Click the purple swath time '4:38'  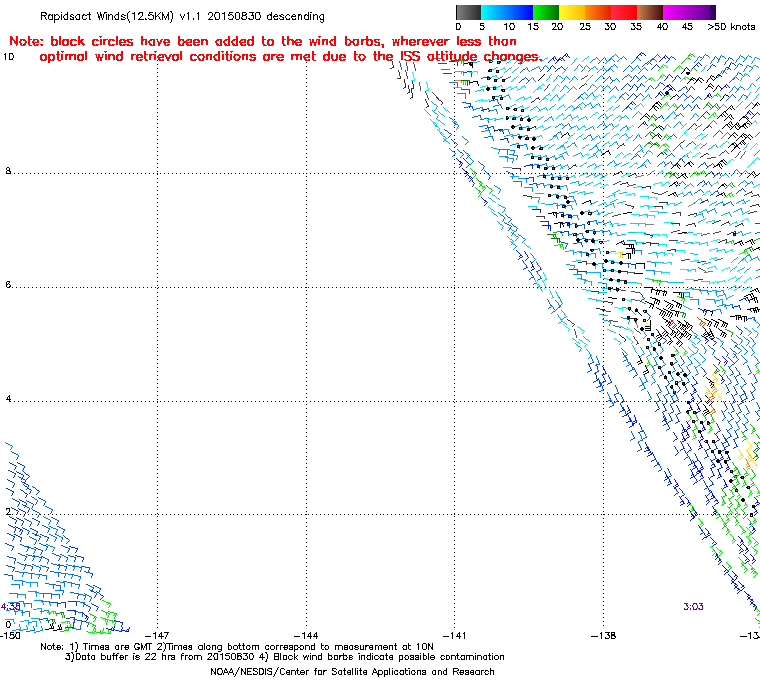(10, 607)
